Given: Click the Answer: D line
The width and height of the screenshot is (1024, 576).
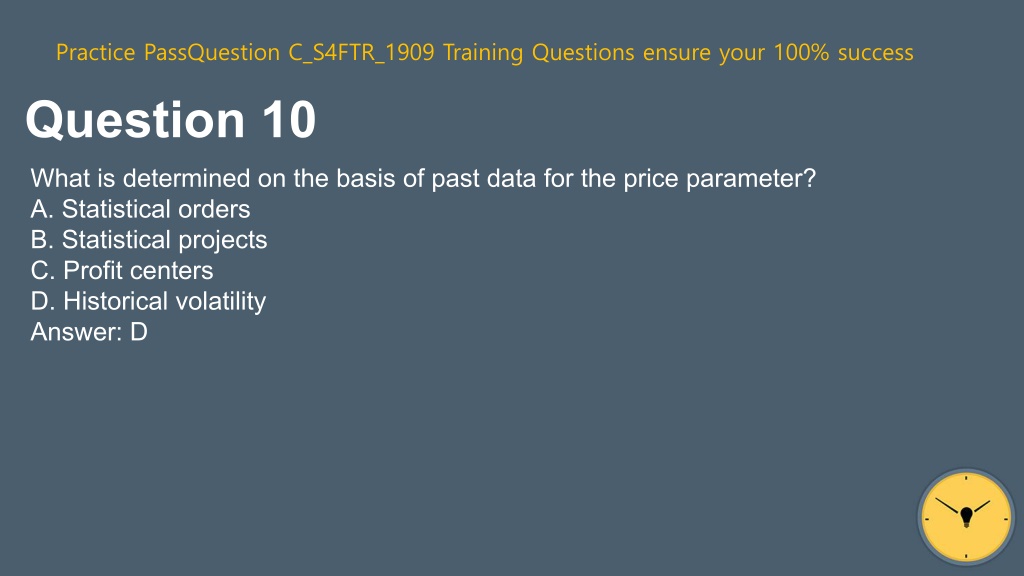Looking at the screenshot, I should pos(89,332).
